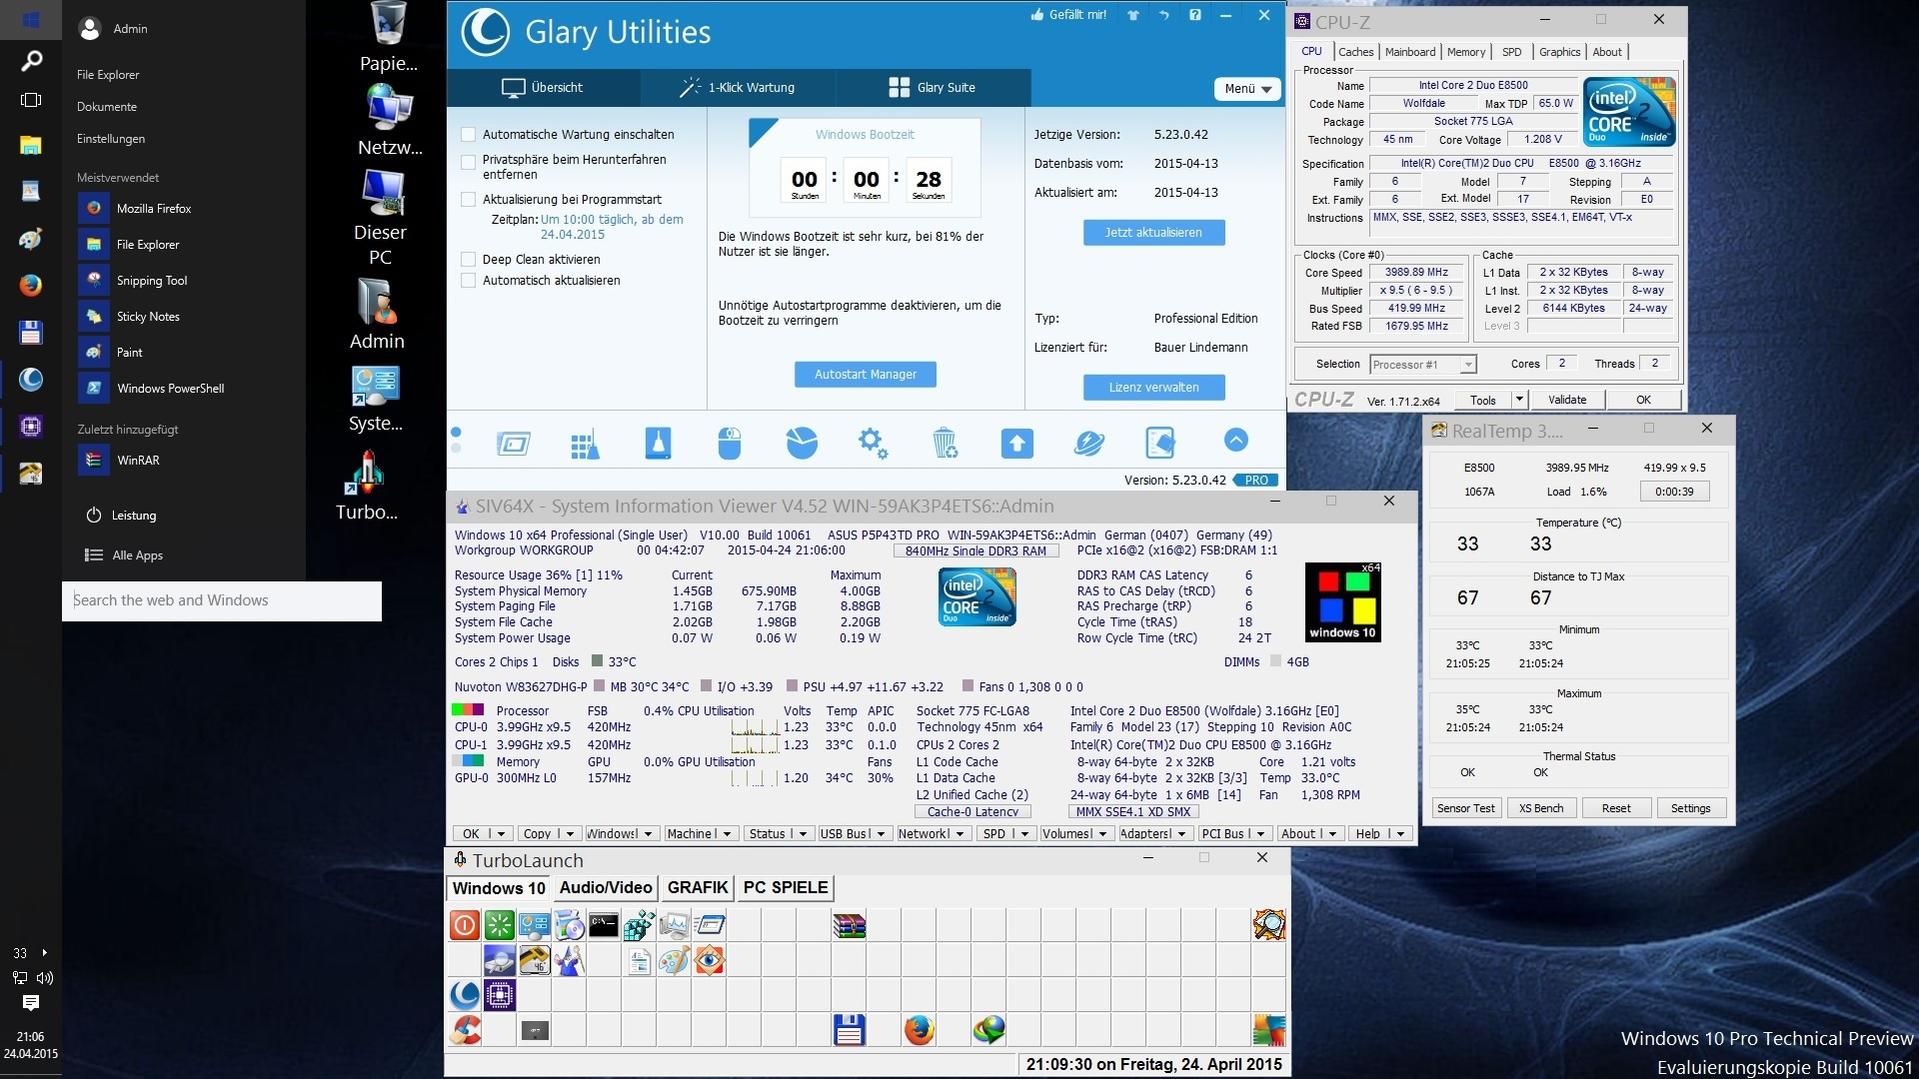This screenshot has width=1919, height=1079.
Task: Click the gears icon in Glary Utilities toolbar
Action: click(x=873, y=442)
